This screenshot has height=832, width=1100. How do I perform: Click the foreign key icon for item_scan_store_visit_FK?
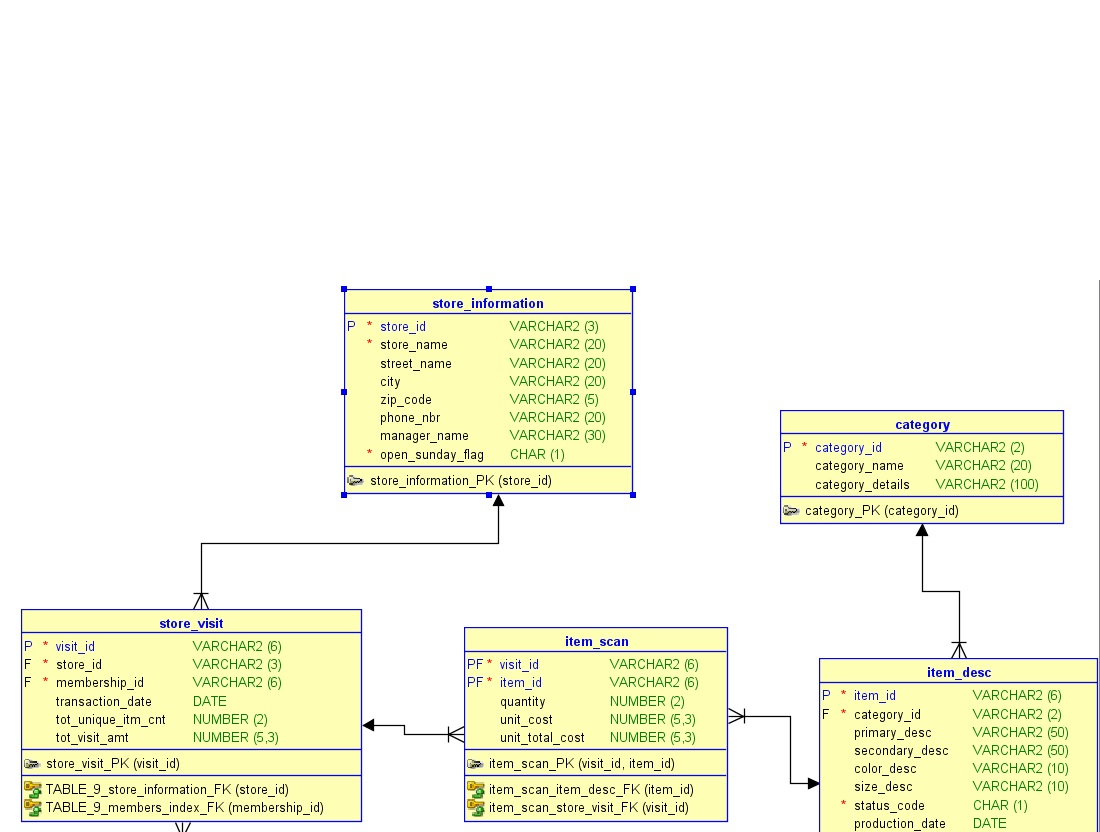point(476,807)
